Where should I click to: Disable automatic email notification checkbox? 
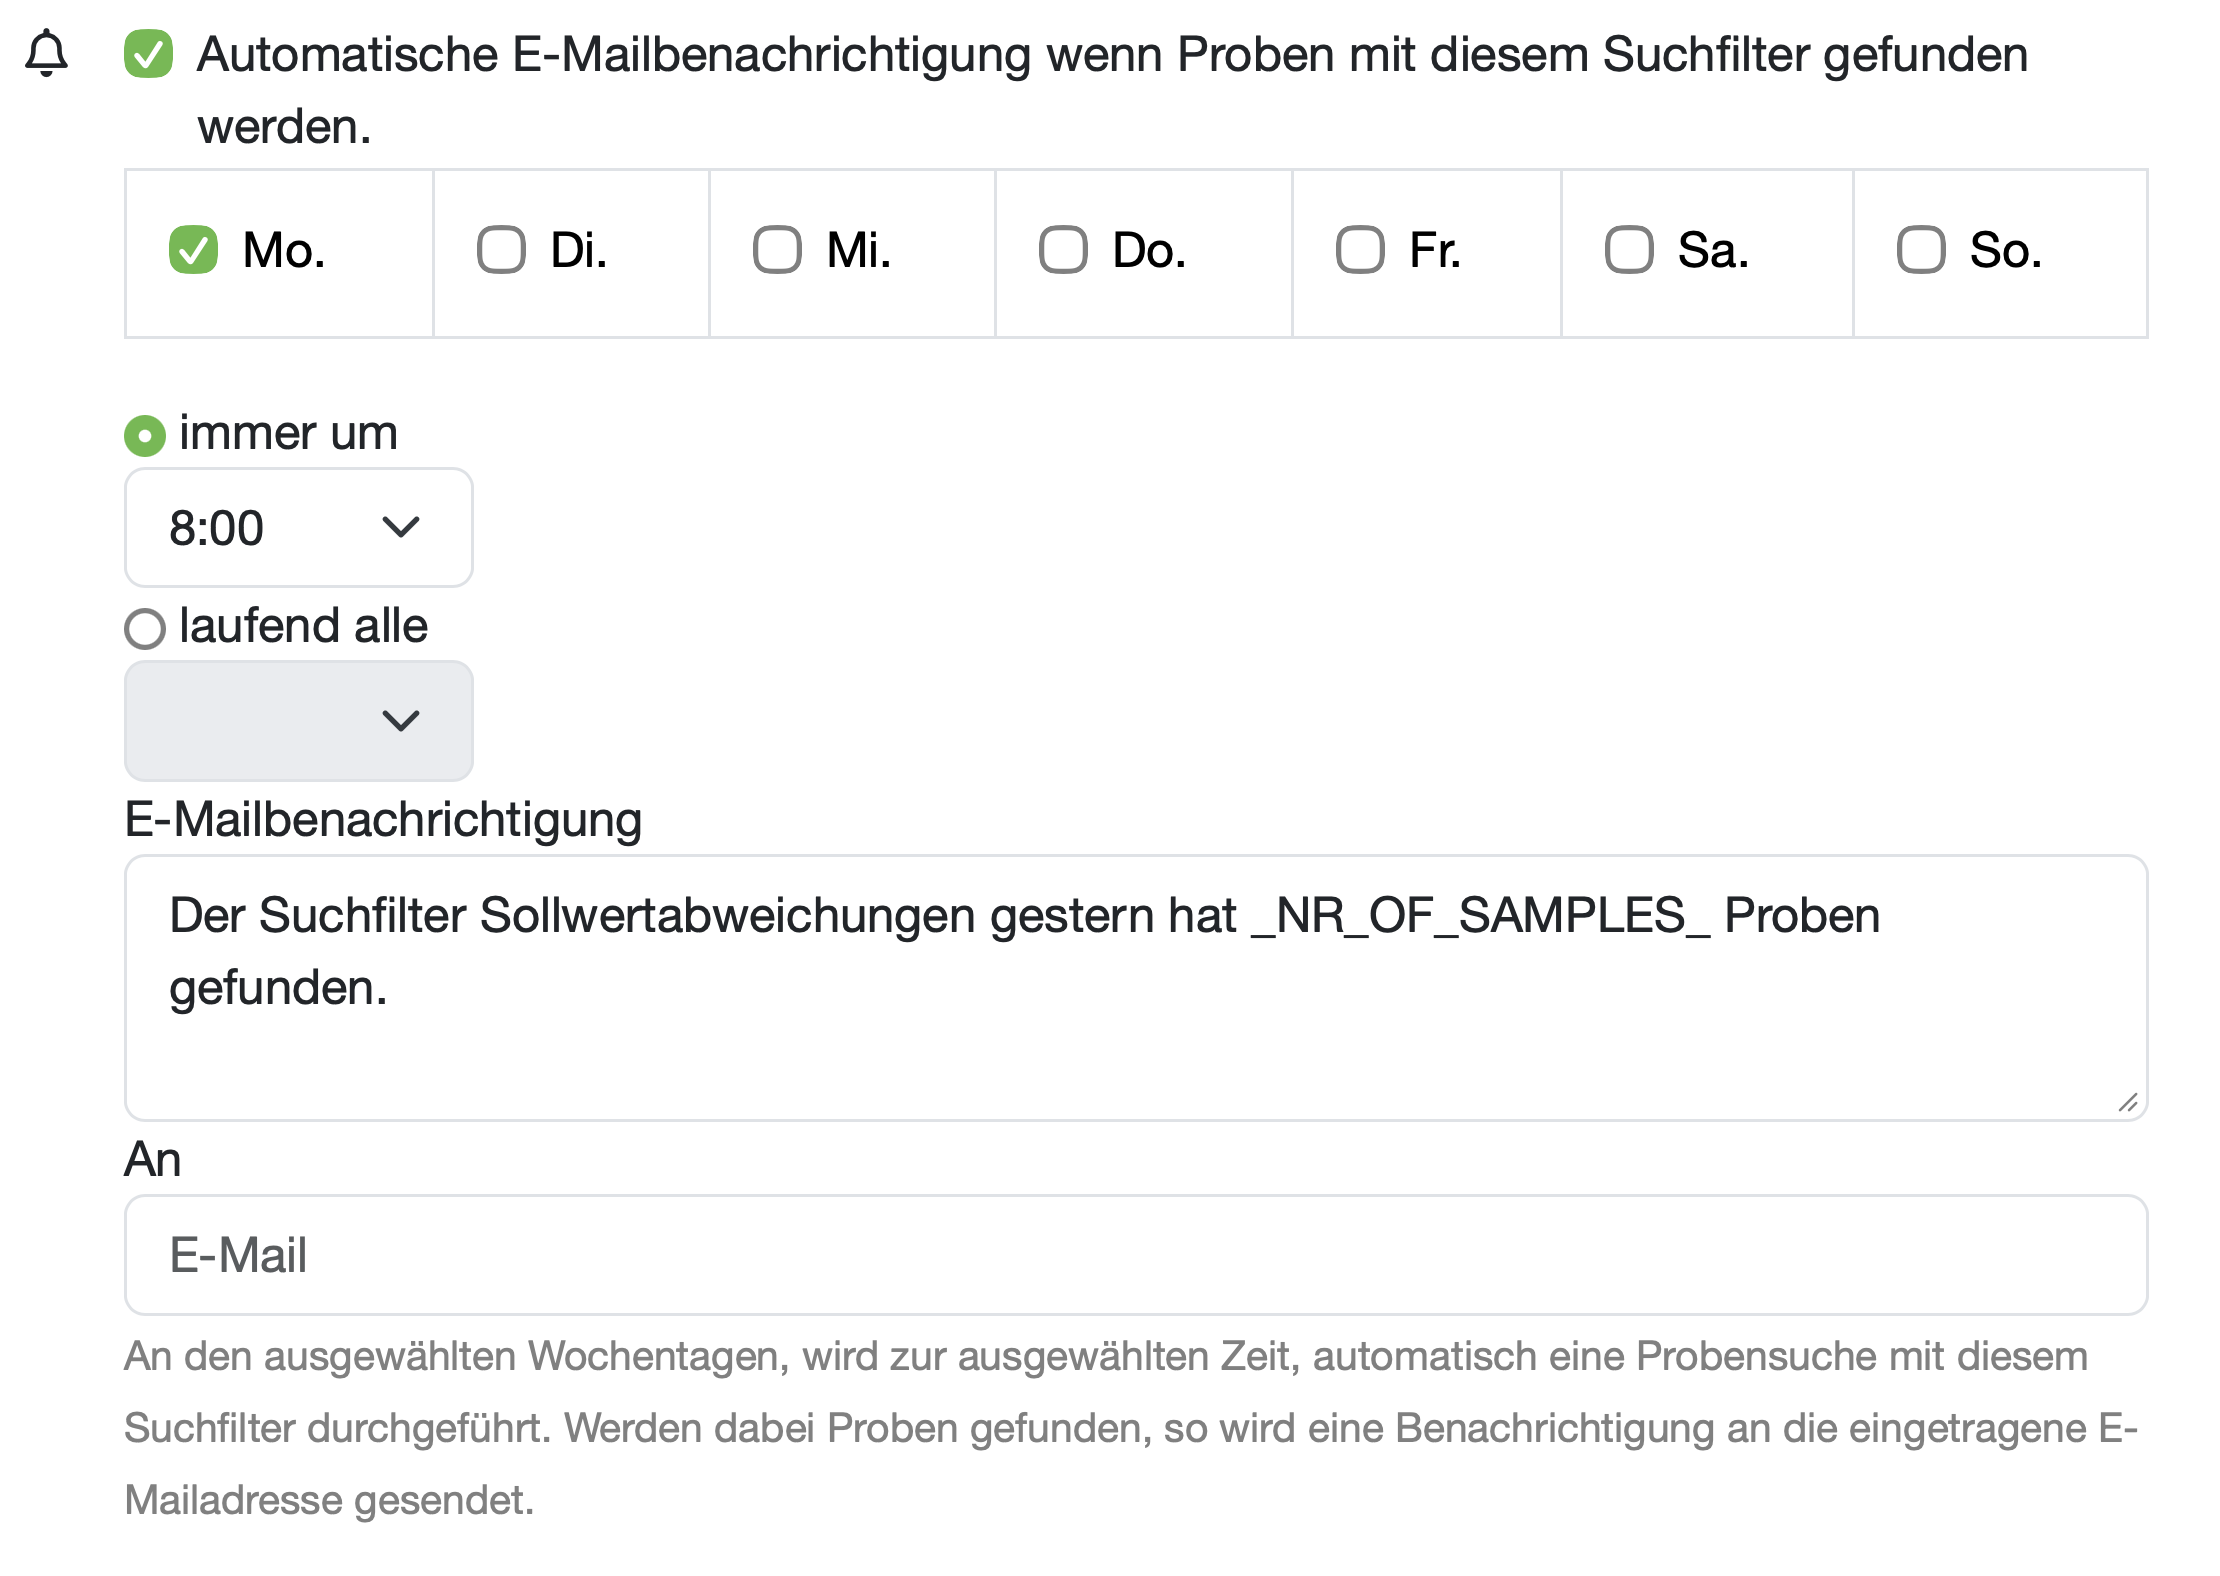[148, 54]
